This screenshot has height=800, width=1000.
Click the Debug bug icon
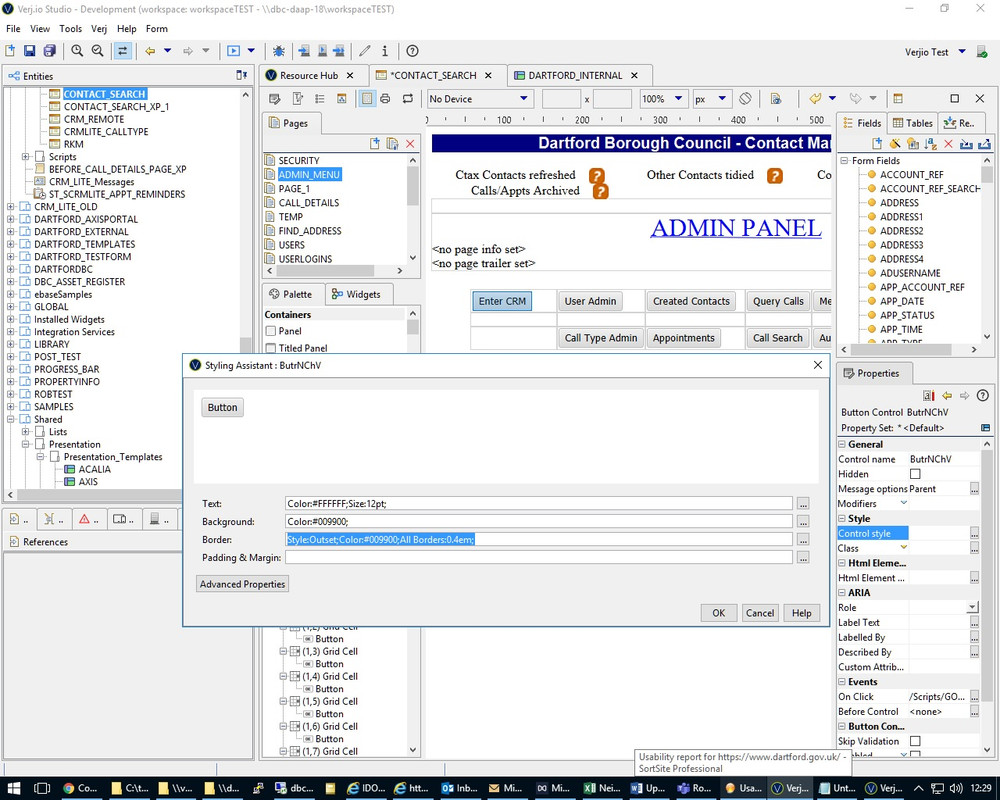click(279, 51)
